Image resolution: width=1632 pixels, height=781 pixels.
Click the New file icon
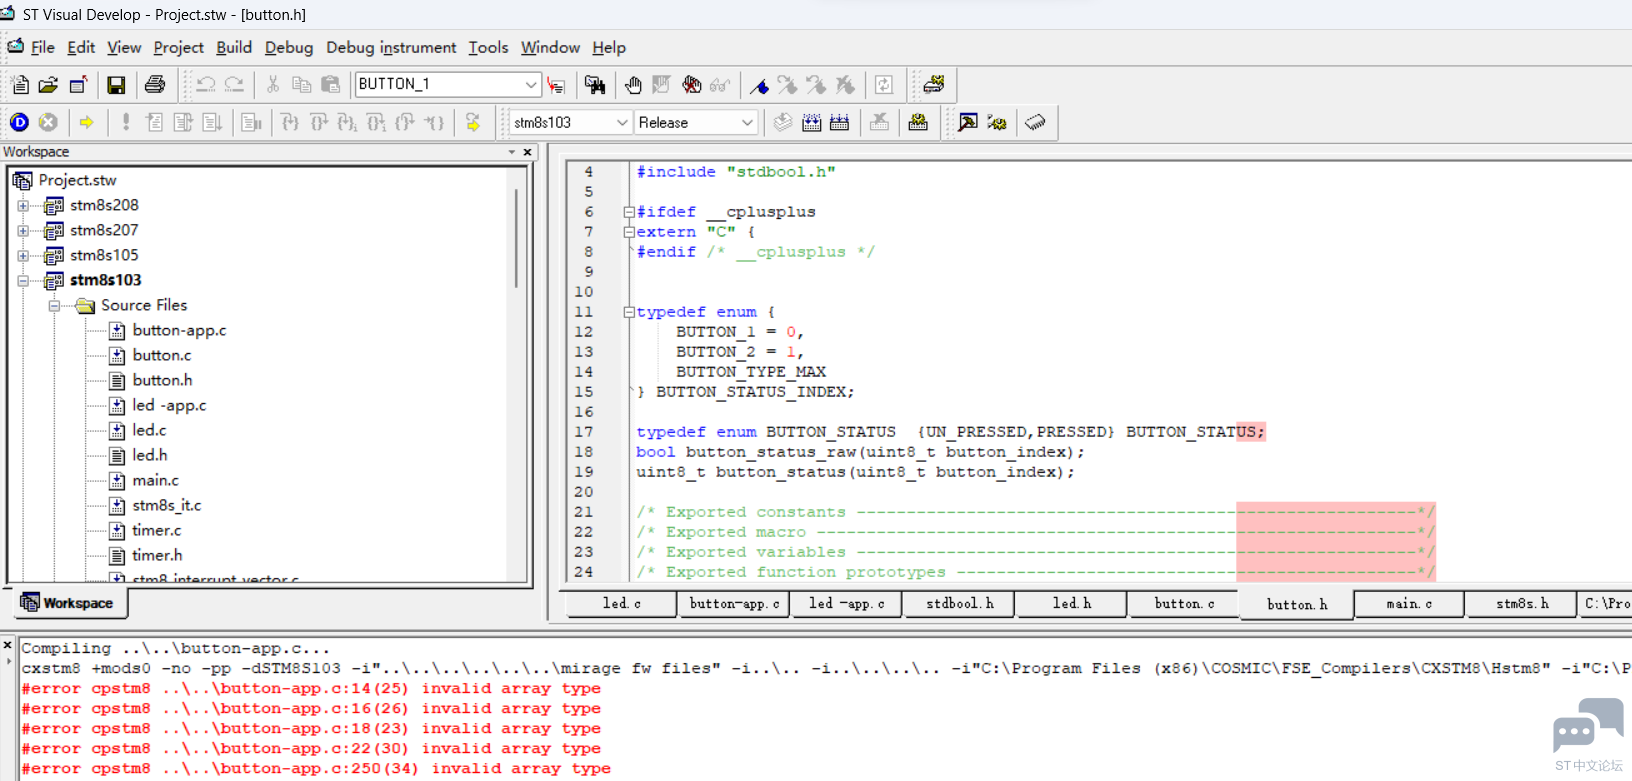[20, 85]
